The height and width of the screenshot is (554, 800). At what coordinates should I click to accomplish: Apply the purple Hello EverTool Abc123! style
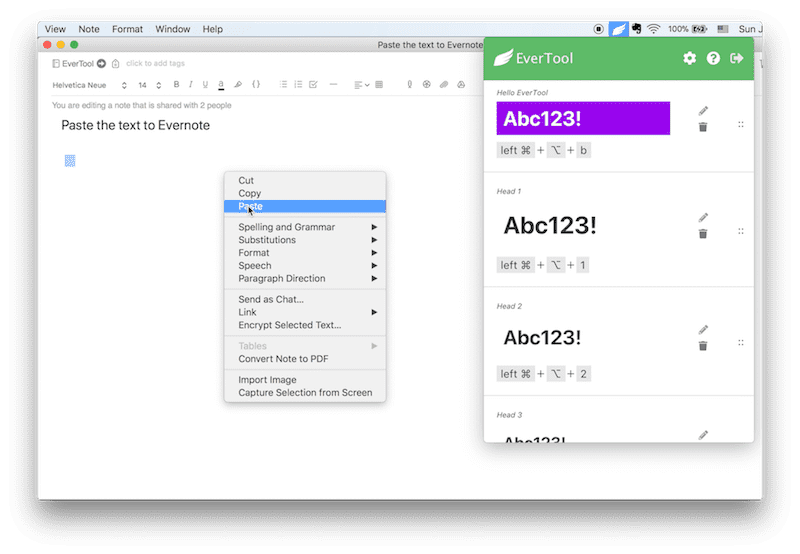click(583, 118)
